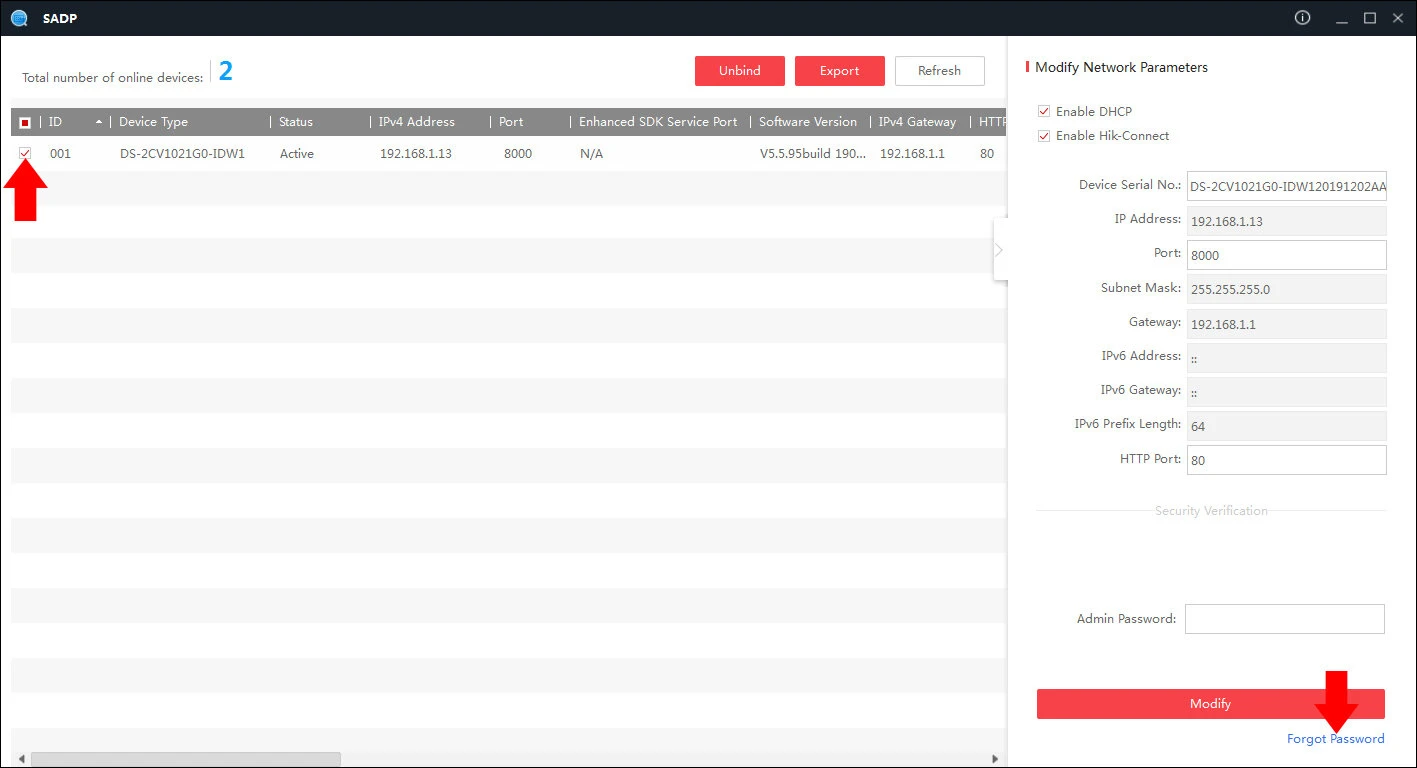Click the SADP application logo icon
This screenshot has width=1417, height=768.
pyautogui.click(x=19, y=18)
